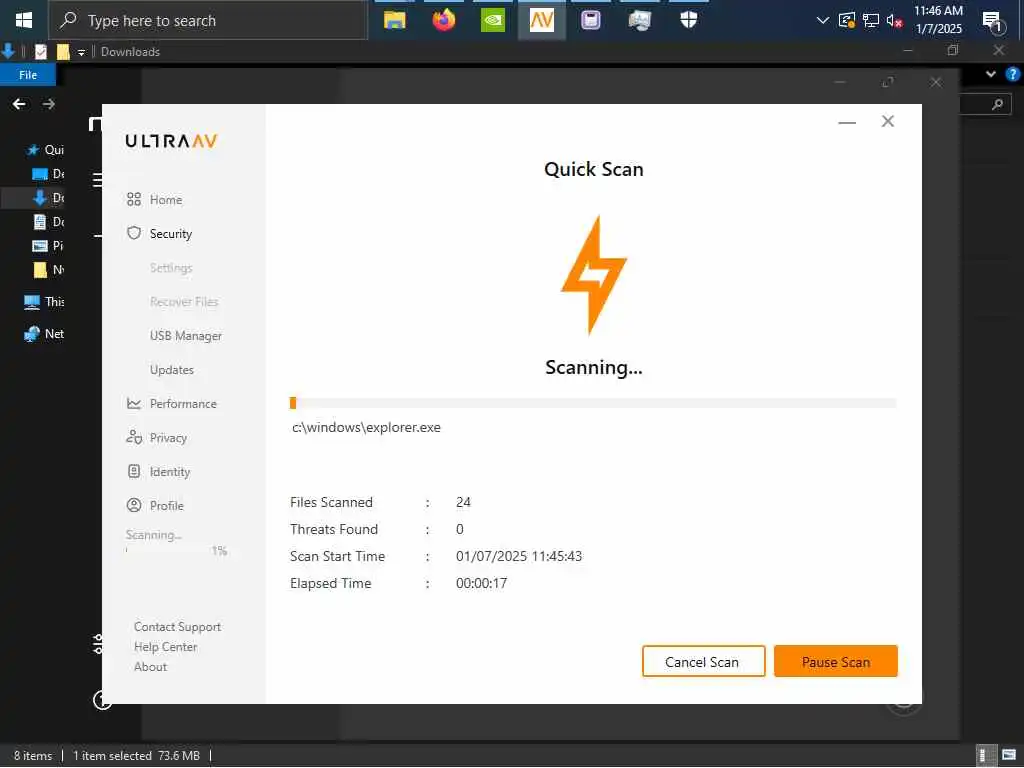Click the scan progress bar
1024x768 pixels.
coord(593,403)
